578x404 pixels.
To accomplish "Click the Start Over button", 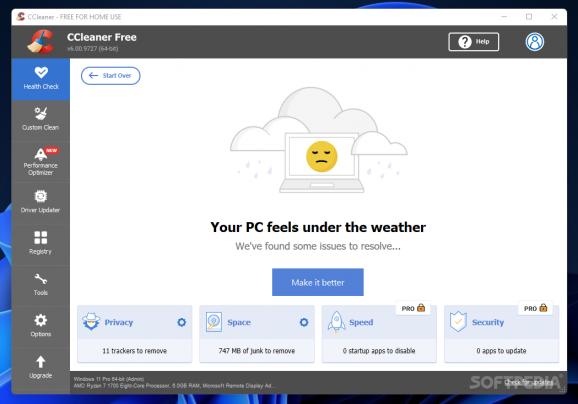I will 111,76.
